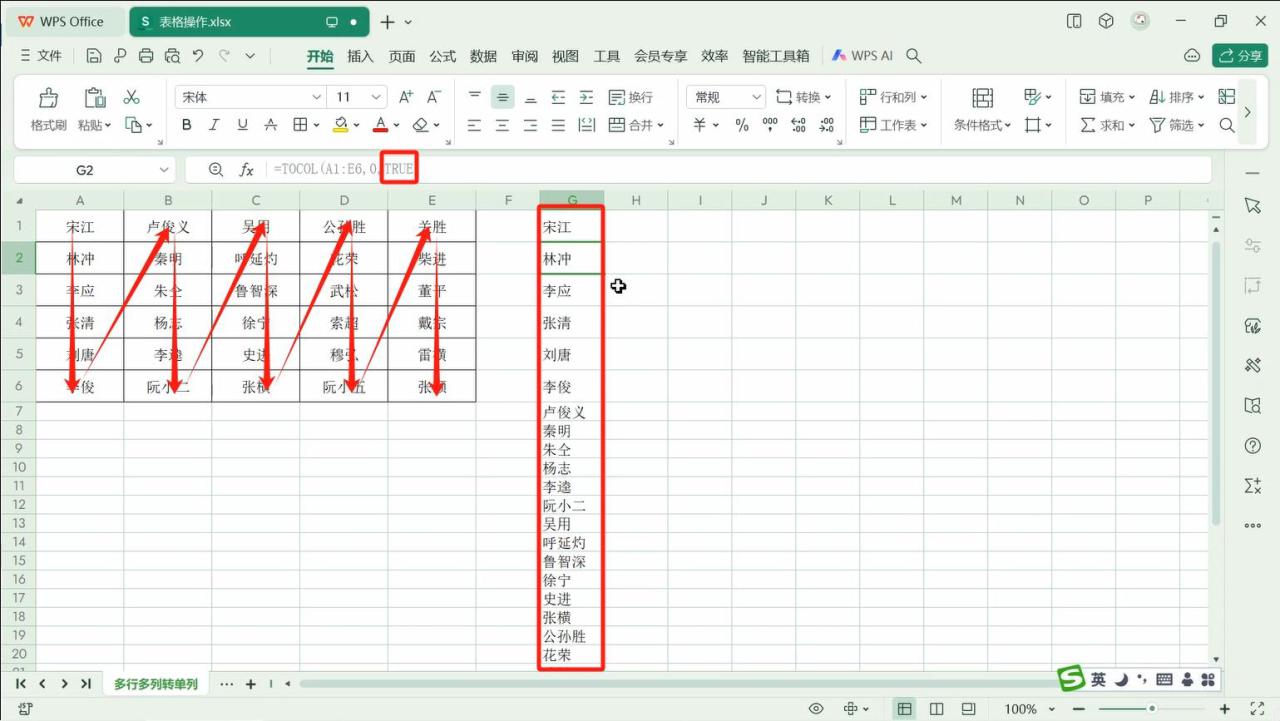The height and width of the screenshot is (721, 1280).
Task: Click the Cut scissors icon
Action: point(131,97)
